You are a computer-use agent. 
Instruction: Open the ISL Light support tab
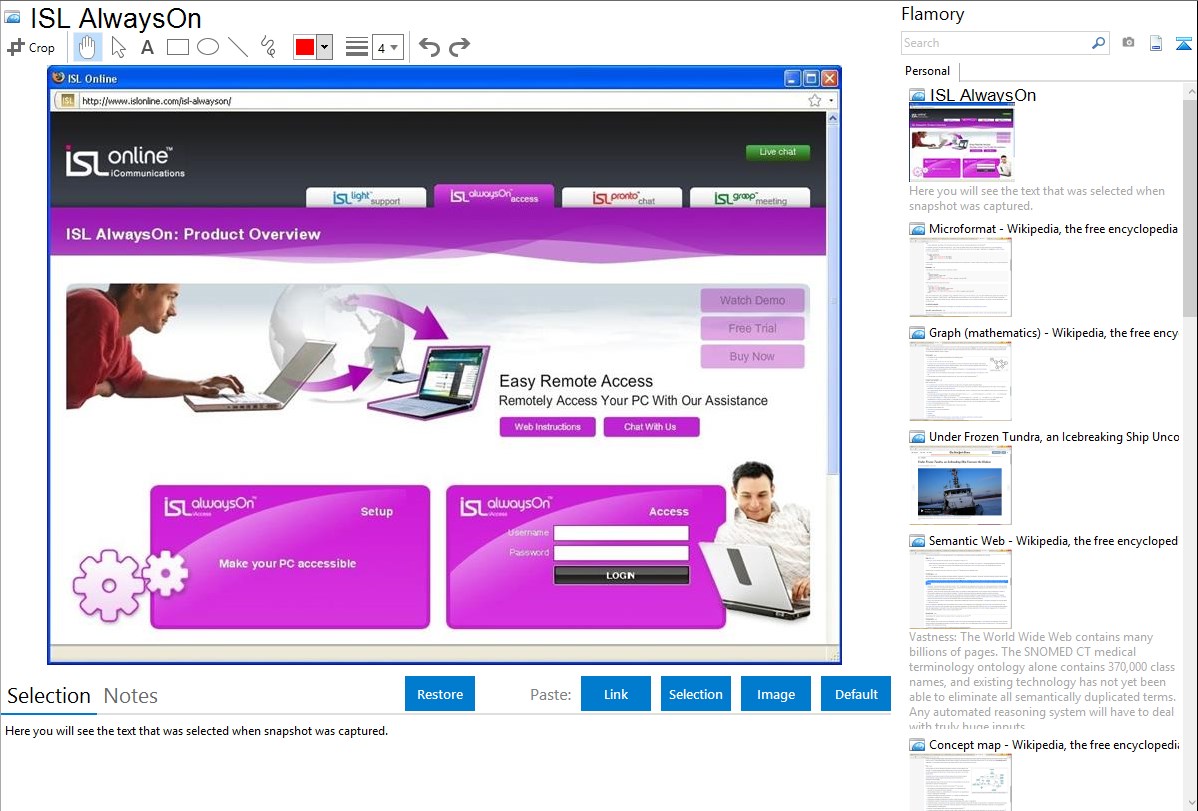[366, 197]
